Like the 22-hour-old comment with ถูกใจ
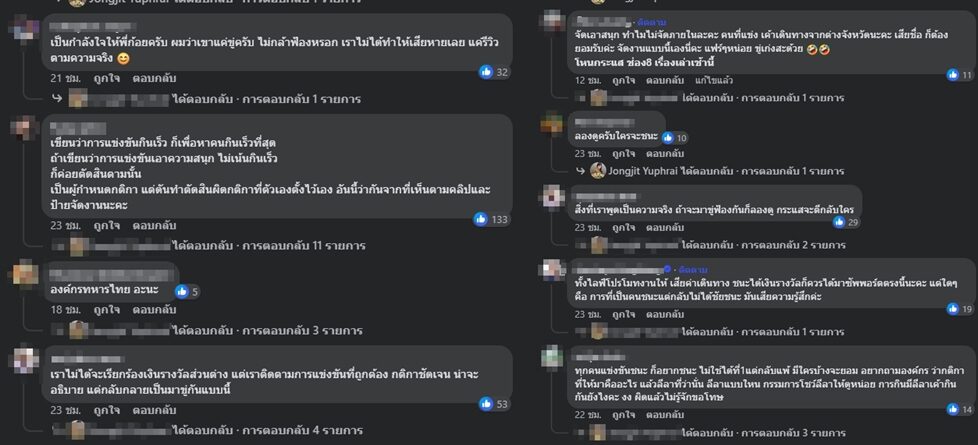Viewport: 978px width, 445px height. click(625, 415)
